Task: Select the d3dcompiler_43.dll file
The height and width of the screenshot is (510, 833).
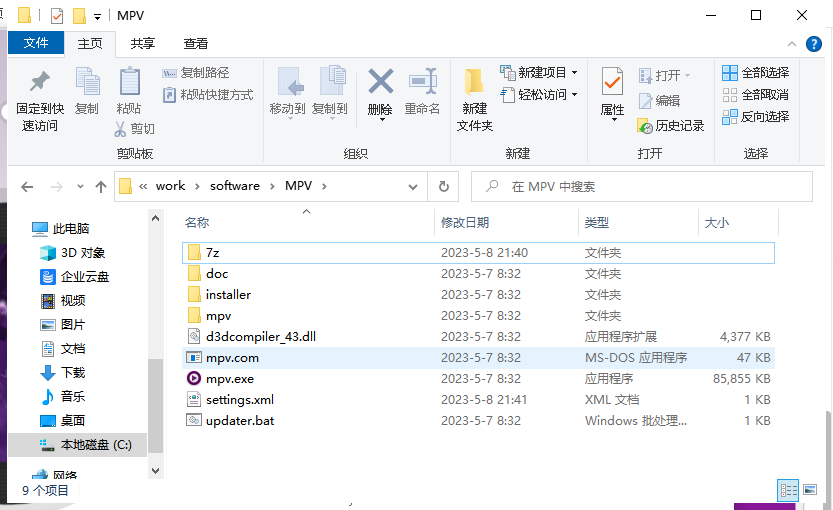Action: [478, 337]
